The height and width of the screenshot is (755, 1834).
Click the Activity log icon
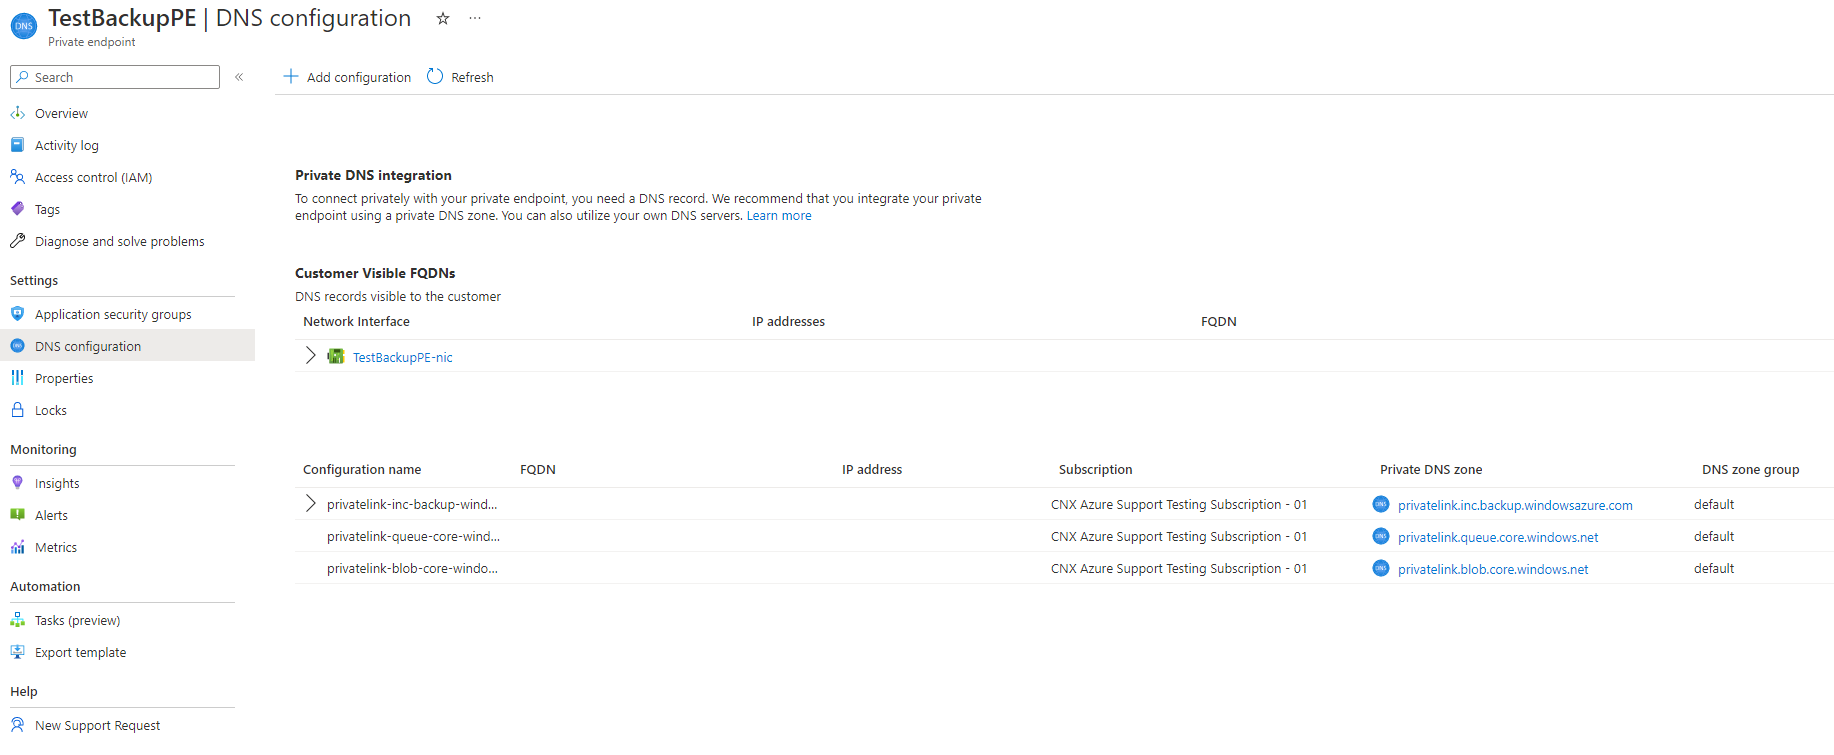coord(18,145)
